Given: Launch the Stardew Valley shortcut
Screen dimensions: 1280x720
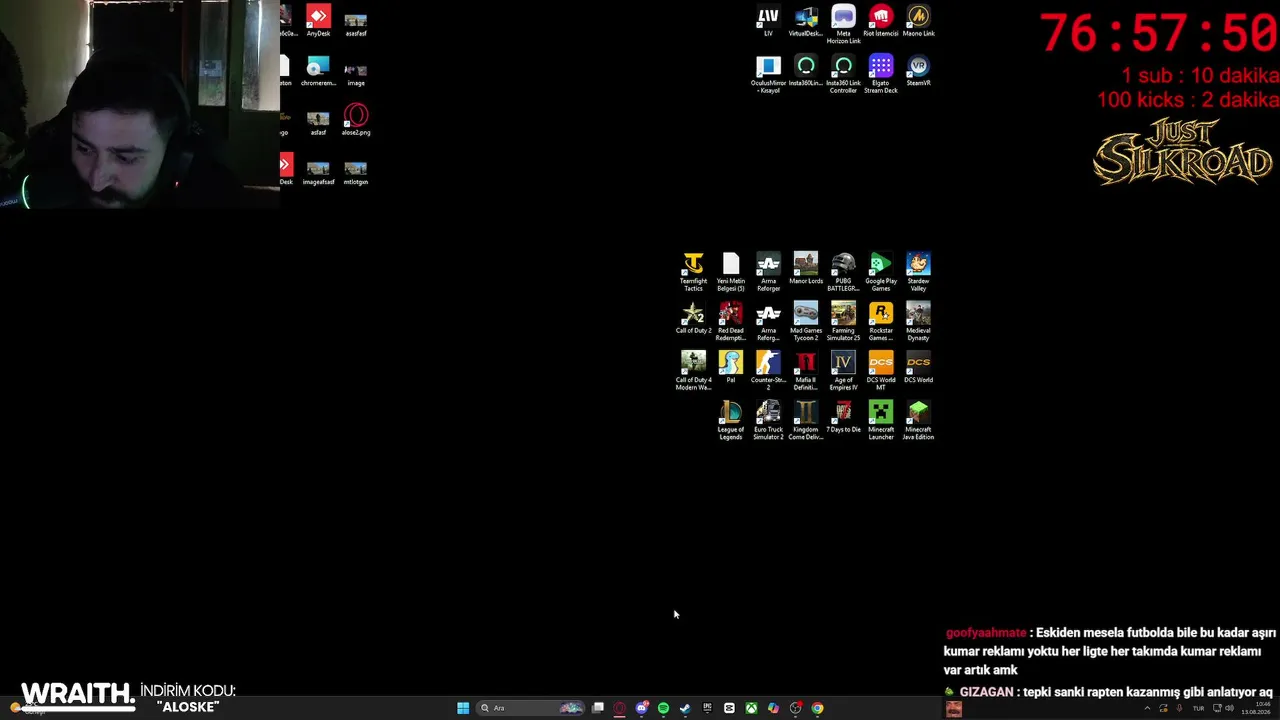Looking at the screenshot, I should click(x=918, y=271).
